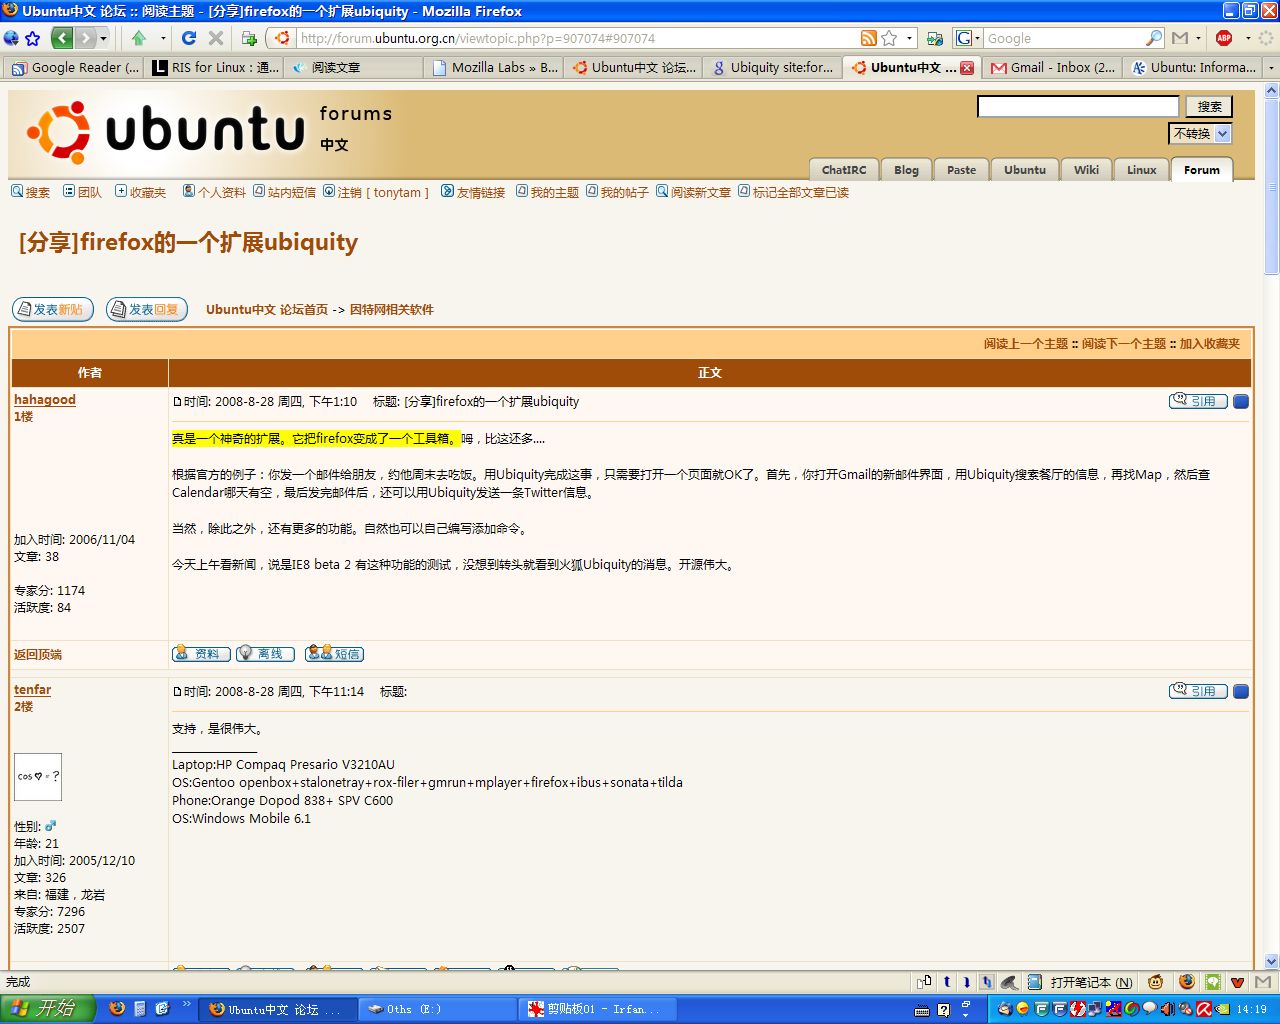
Task: Click the vertical scrollbar down arrow
Action: 1271,961
